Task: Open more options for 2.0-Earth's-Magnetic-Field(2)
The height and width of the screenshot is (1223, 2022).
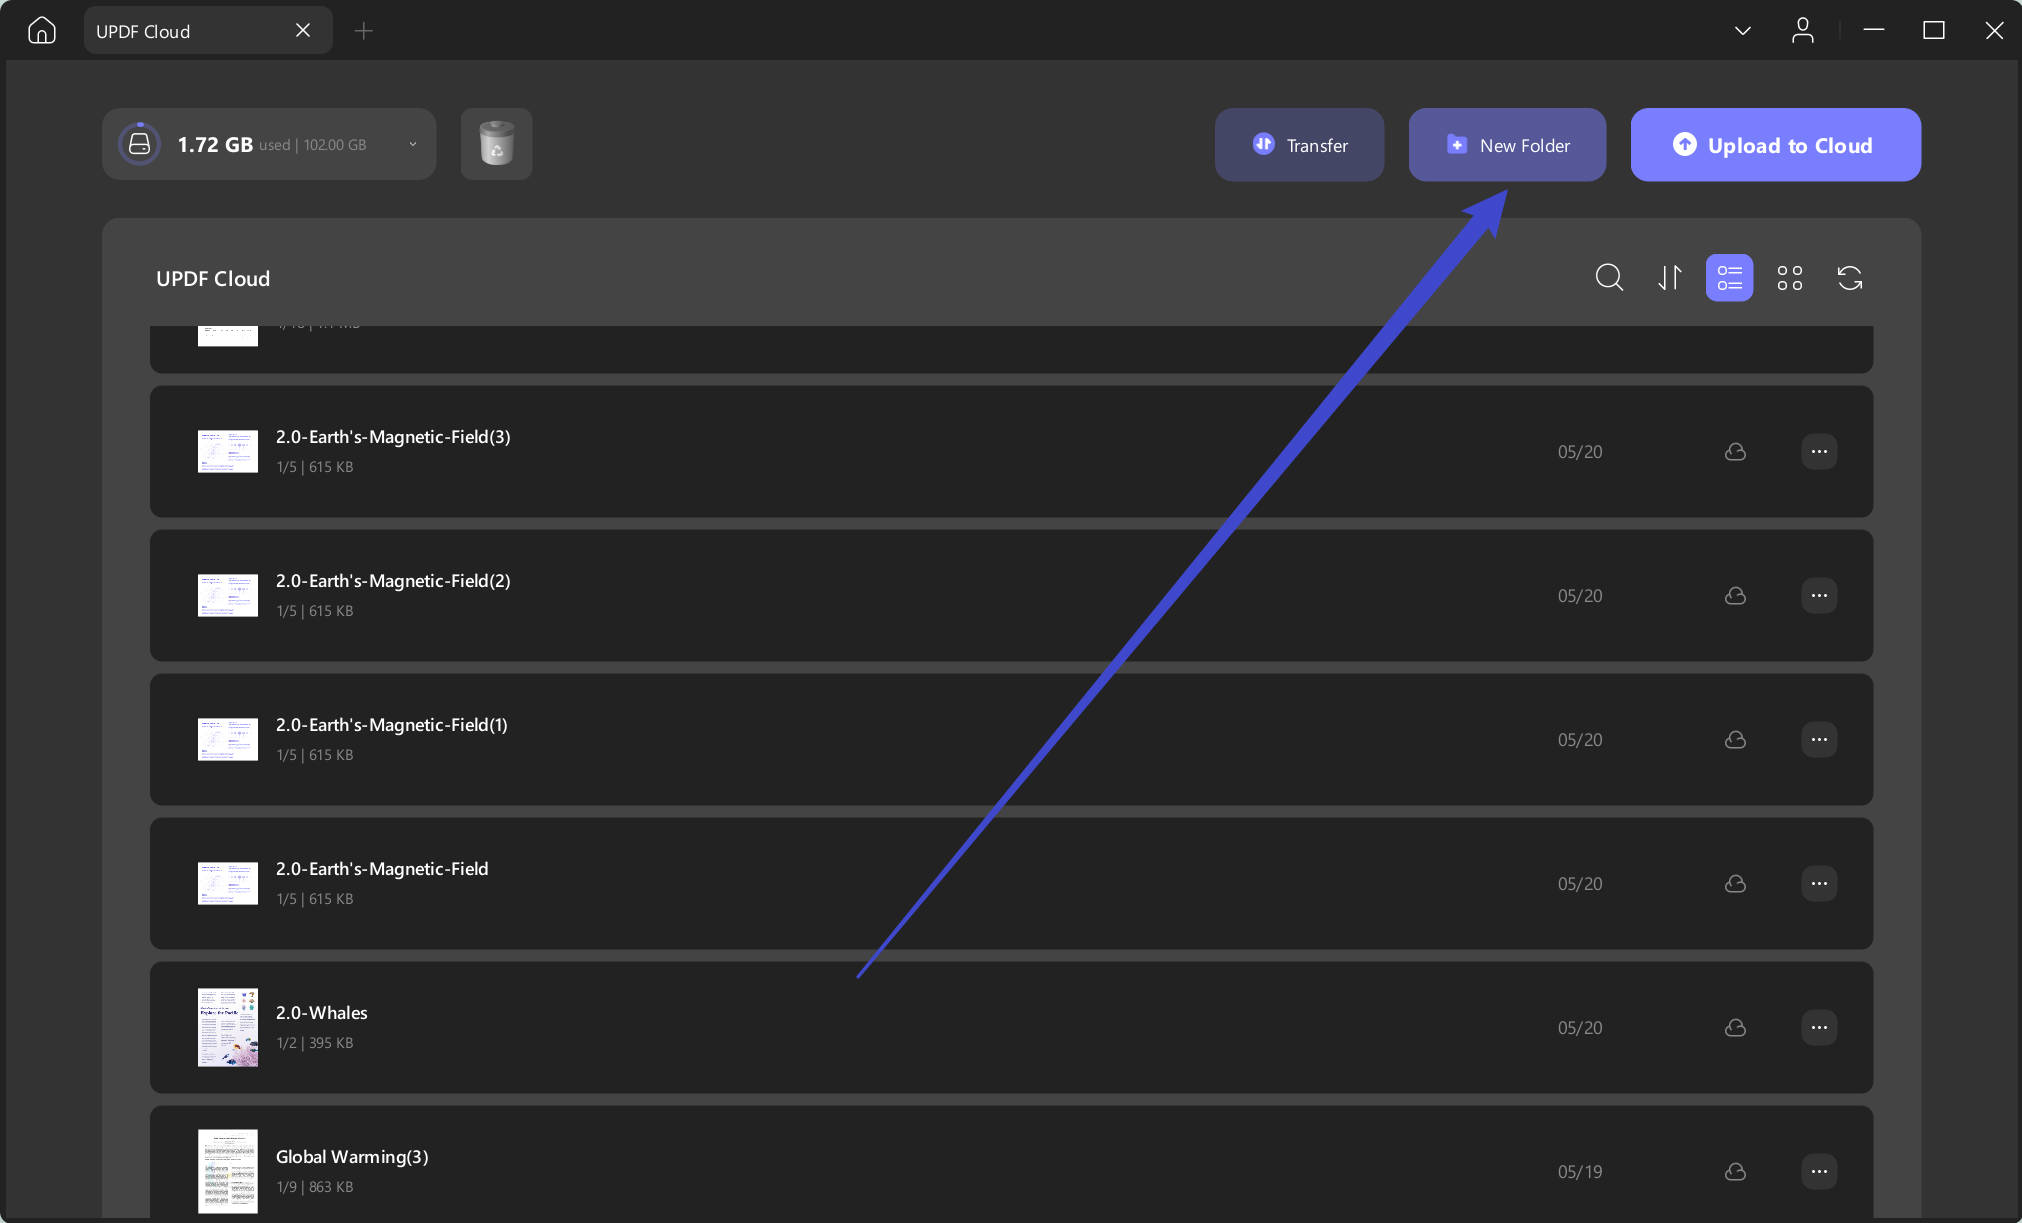Action: (1819, 596)
